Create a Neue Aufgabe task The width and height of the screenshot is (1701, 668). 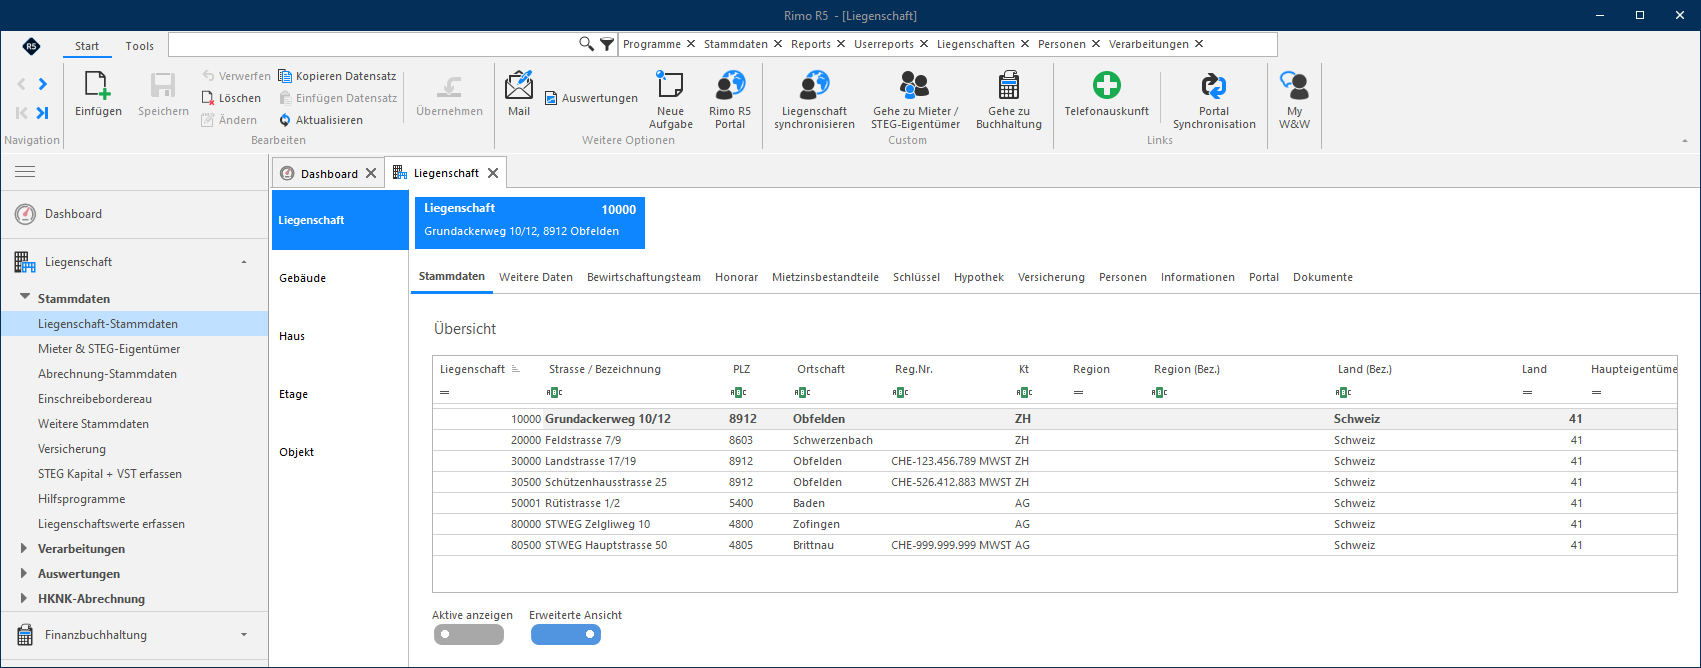670,85
